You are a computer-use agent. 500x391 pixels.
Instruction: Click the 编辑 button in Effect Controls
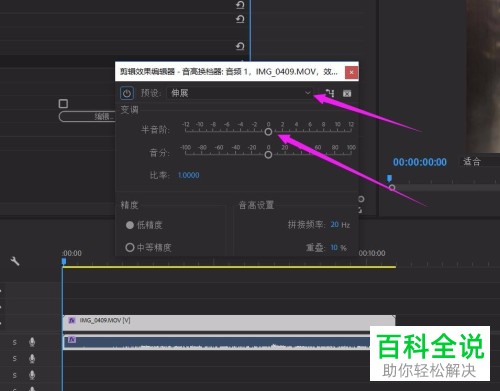point(87,116)
